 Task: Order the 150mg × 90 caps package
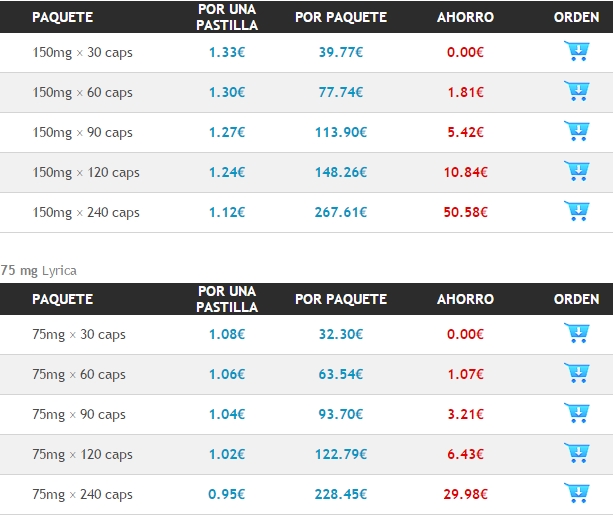coord(577,131)
